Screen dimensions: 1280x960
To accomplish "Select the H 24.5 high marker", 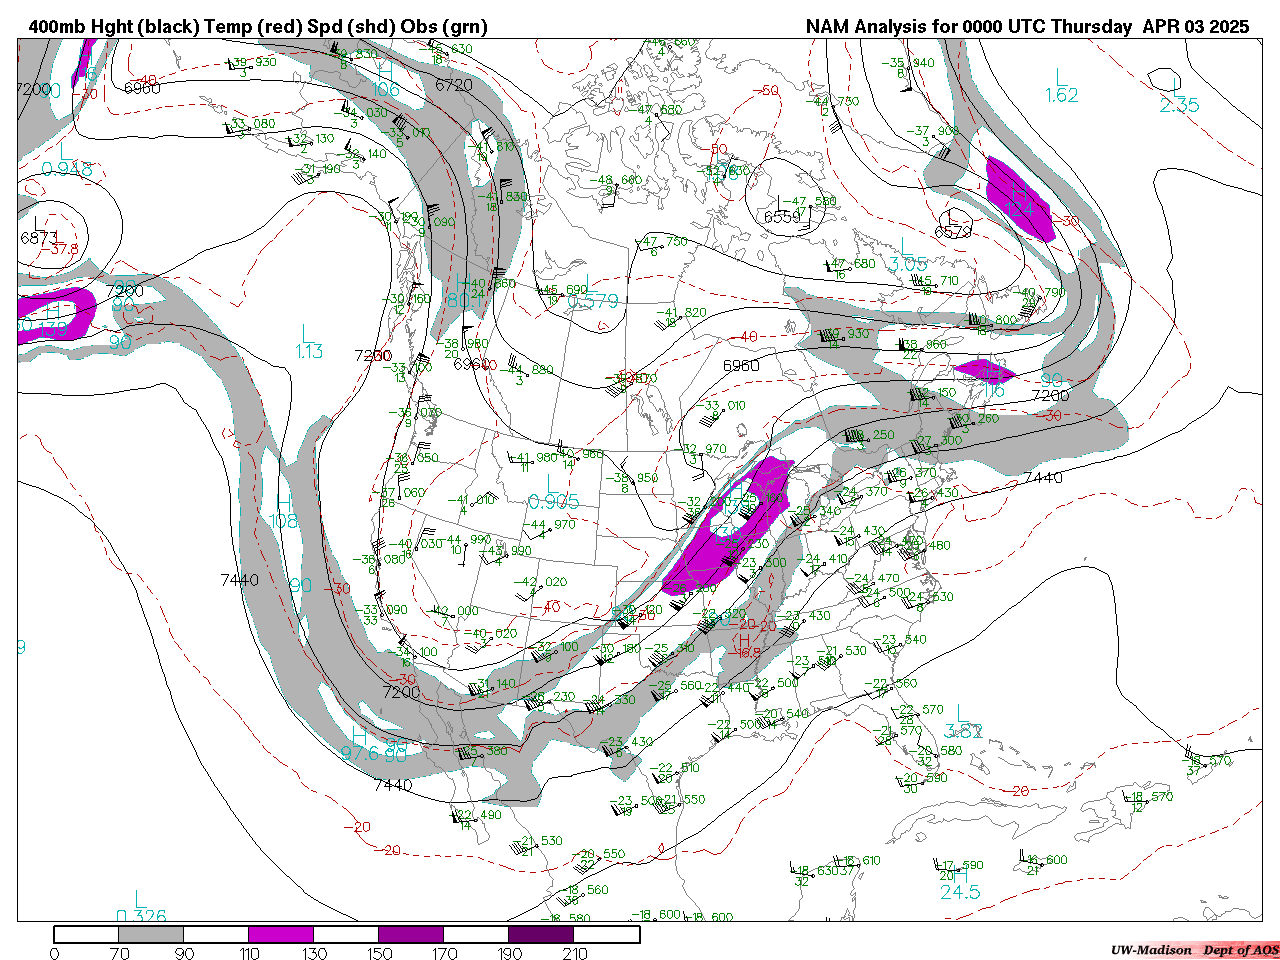I will point(960,884).
